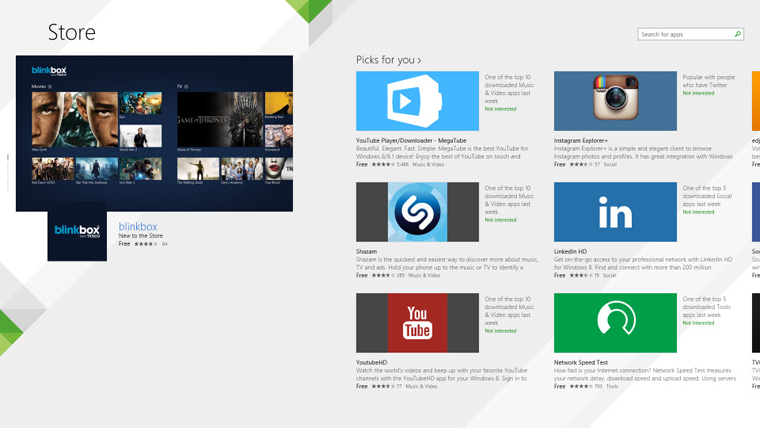This screenshot has width=760, height=428.
Task: Open the MegaTube YouTube Player app tile
Action: pos(417,101)
